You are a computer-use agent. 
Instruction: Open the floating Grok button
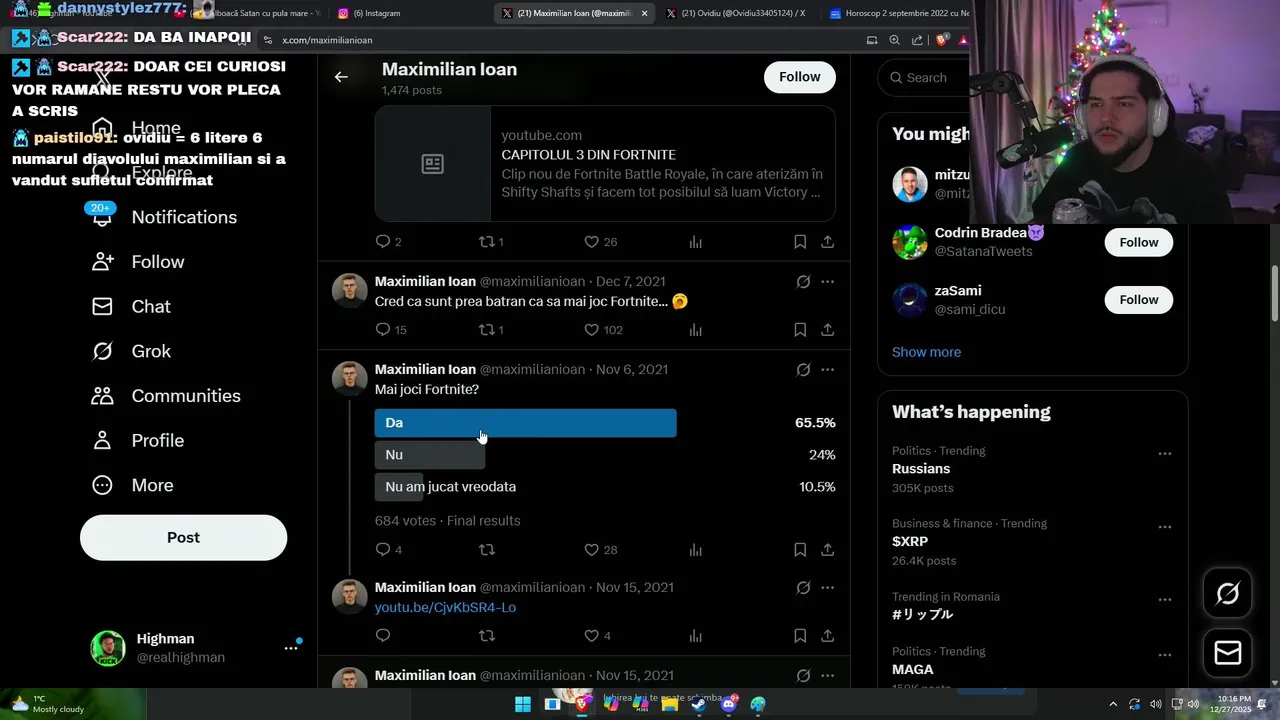[1228, 594]
